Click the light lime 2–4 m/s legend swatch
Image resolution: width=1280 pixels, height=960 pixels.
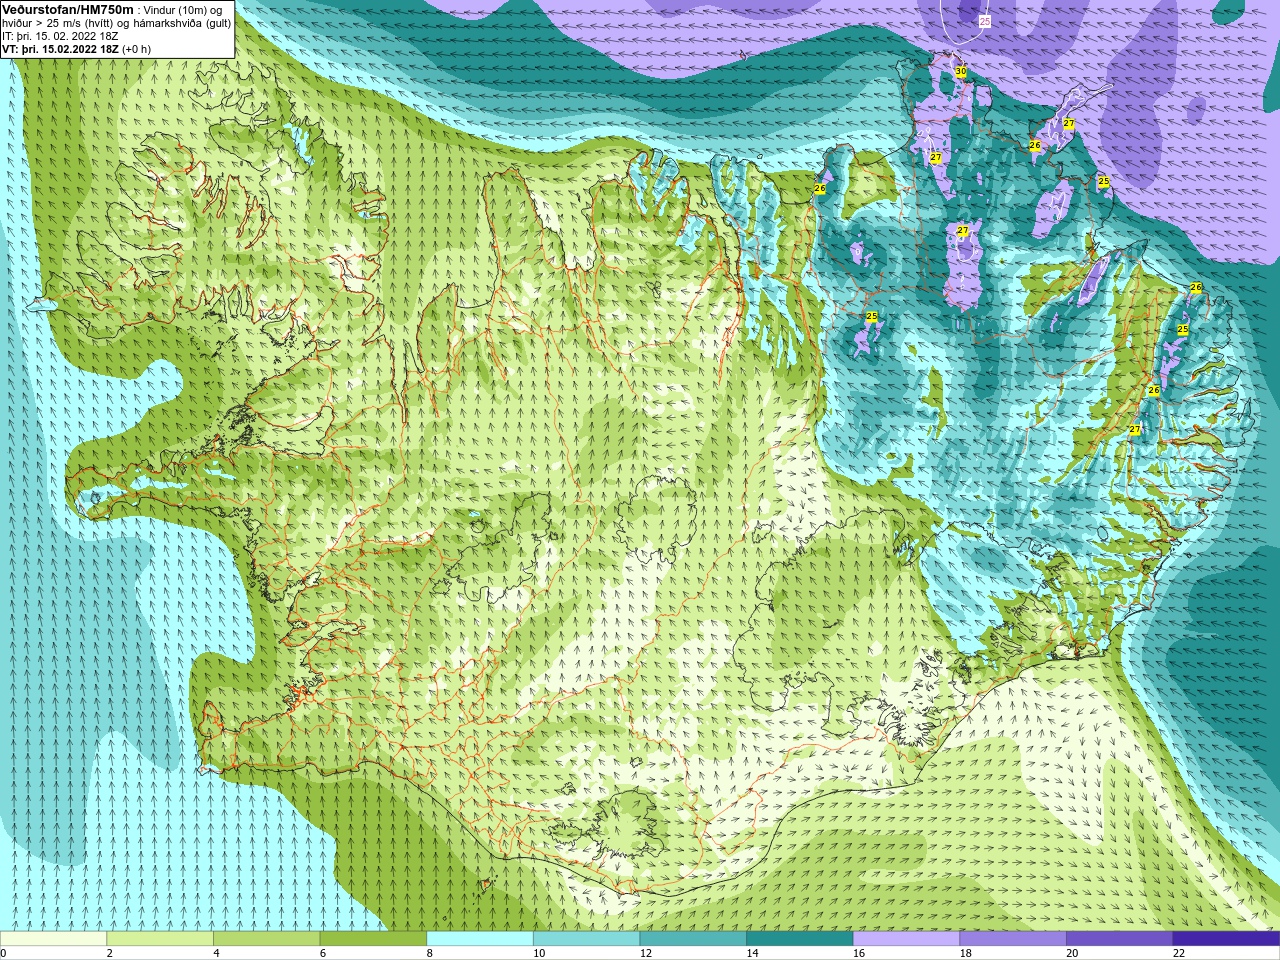(160, 939)
